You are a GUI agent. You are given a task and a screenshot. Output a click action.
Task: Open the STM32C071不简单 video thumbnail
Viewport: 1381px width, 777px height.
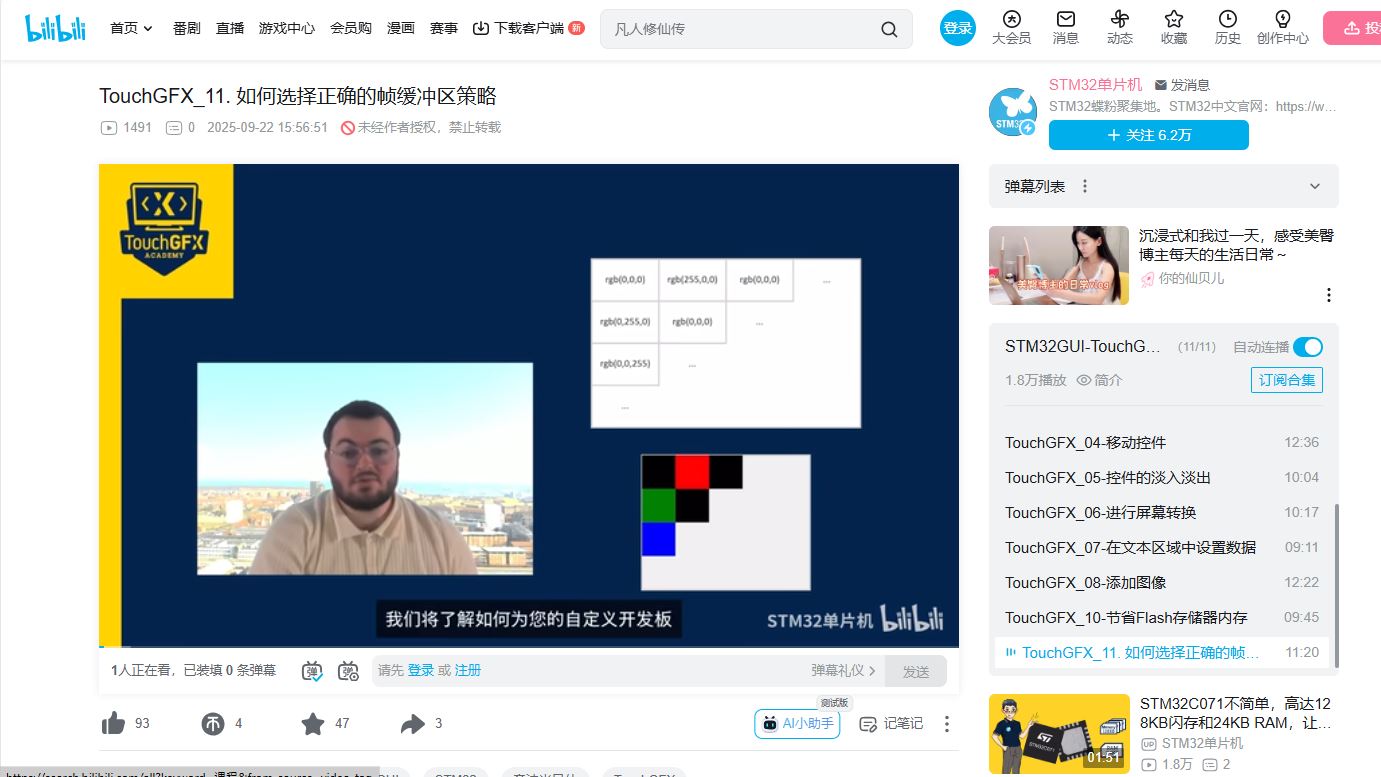[1059, 733]
